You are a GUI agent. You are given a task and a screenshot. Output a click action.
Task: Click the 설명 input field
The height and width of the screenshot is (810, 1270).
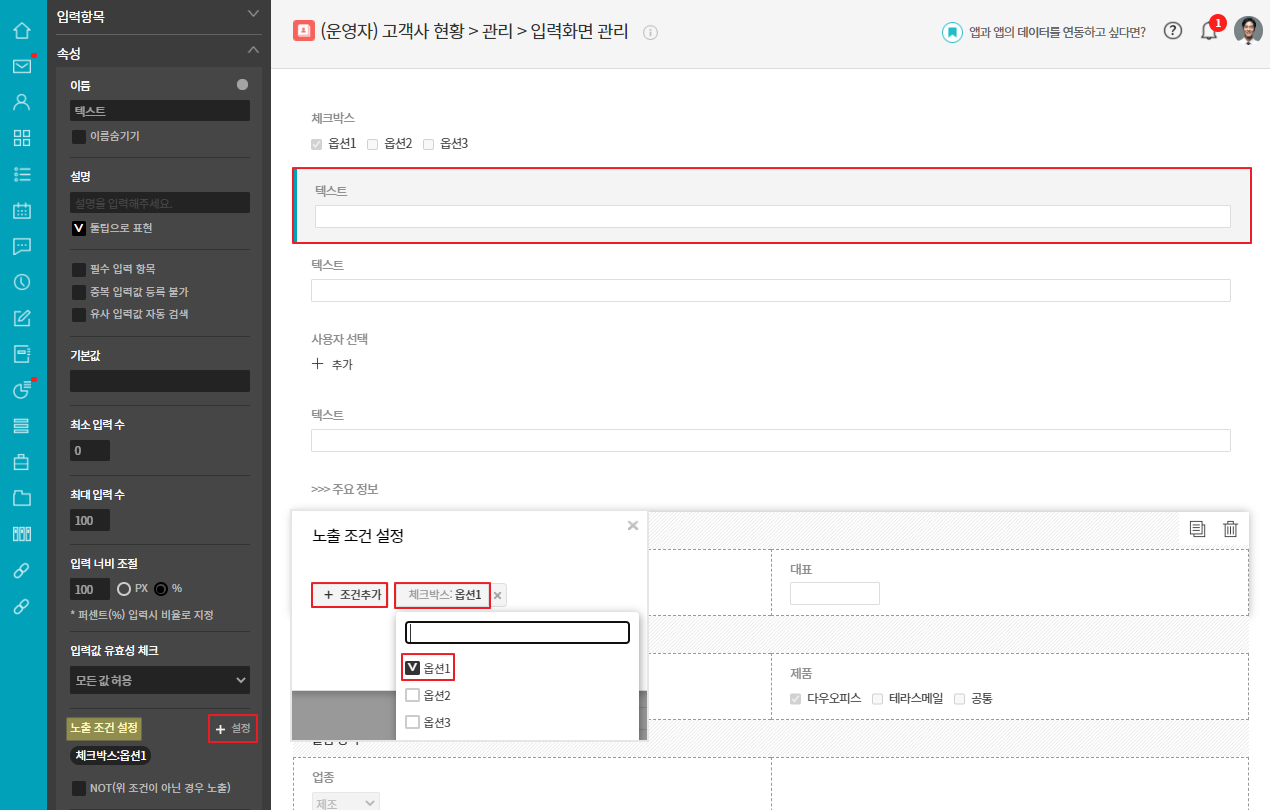point(160,203)
